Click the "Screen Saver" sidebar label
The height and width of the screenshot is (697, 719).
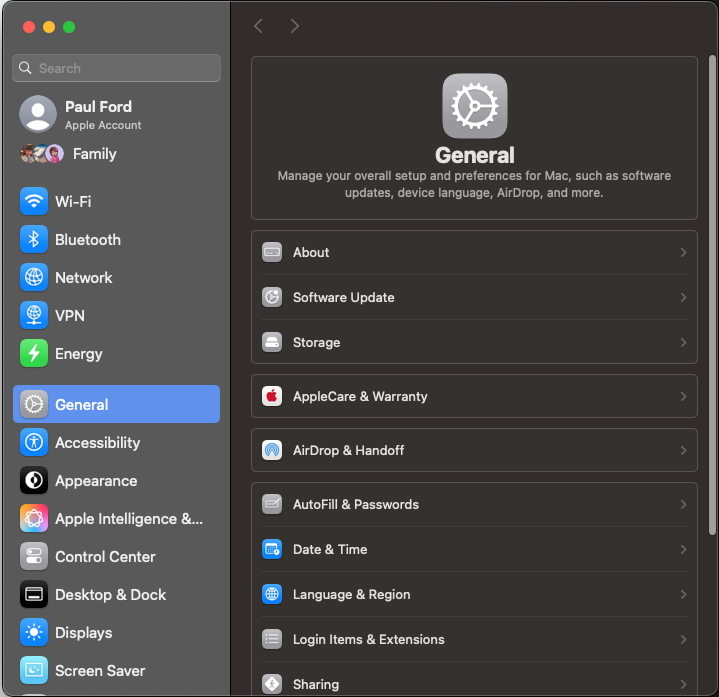[100, 671]
